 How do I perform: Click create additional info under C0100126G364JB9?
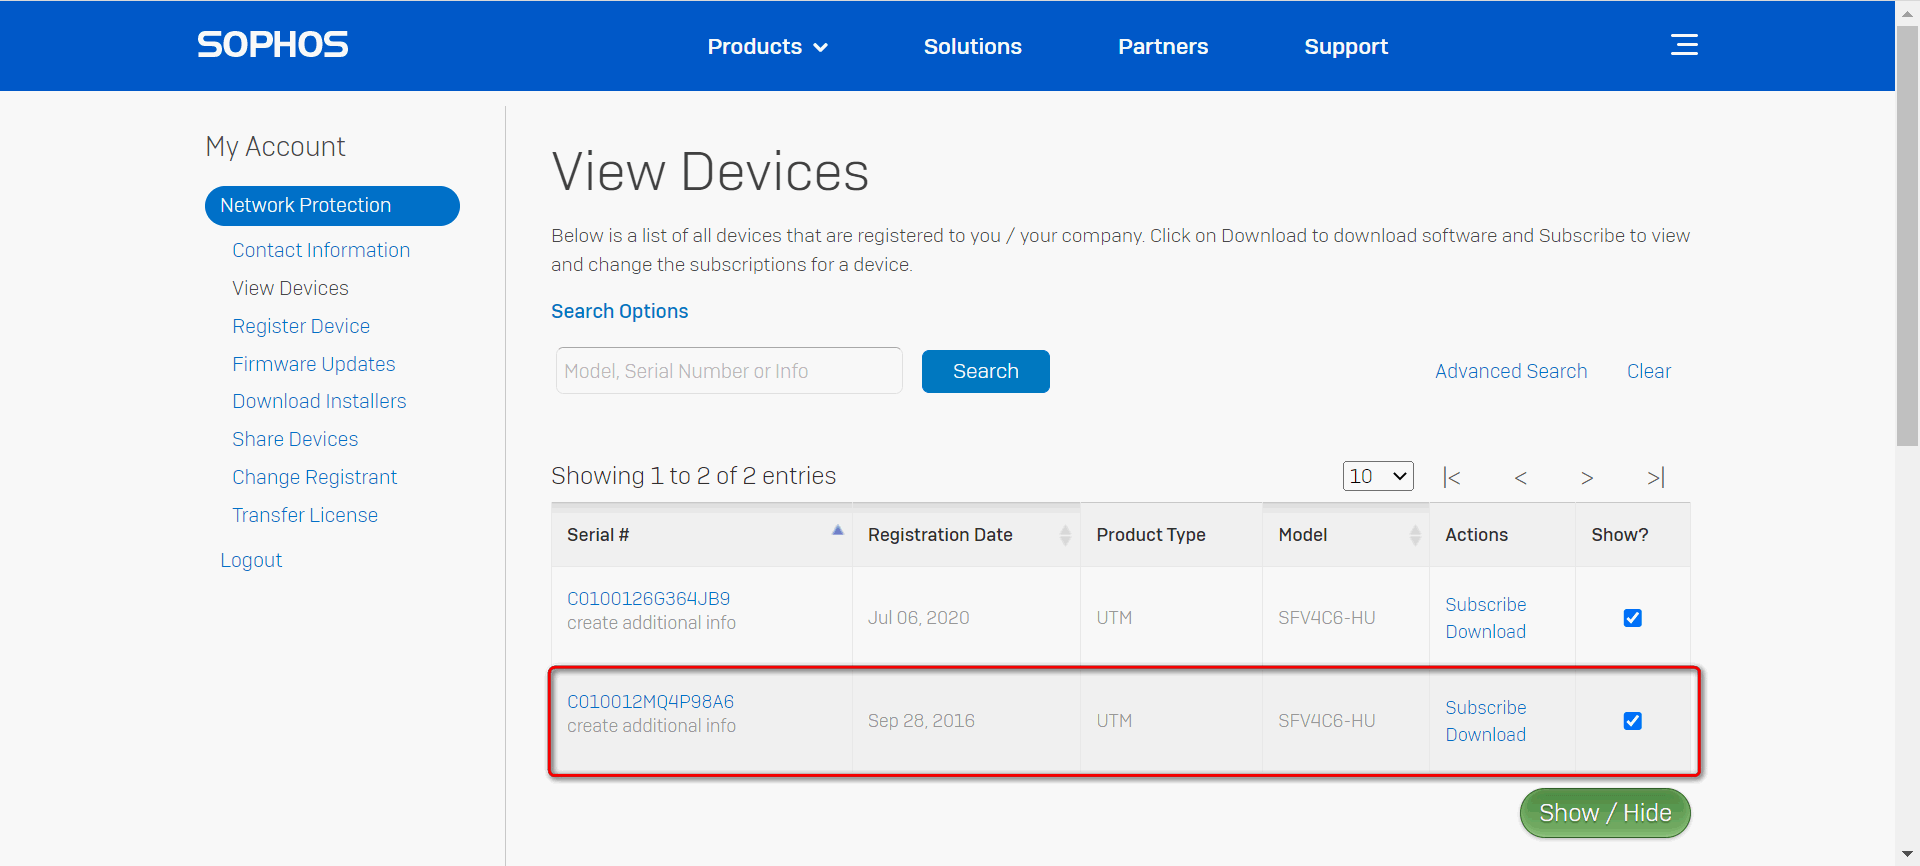(x=651, y=623)
